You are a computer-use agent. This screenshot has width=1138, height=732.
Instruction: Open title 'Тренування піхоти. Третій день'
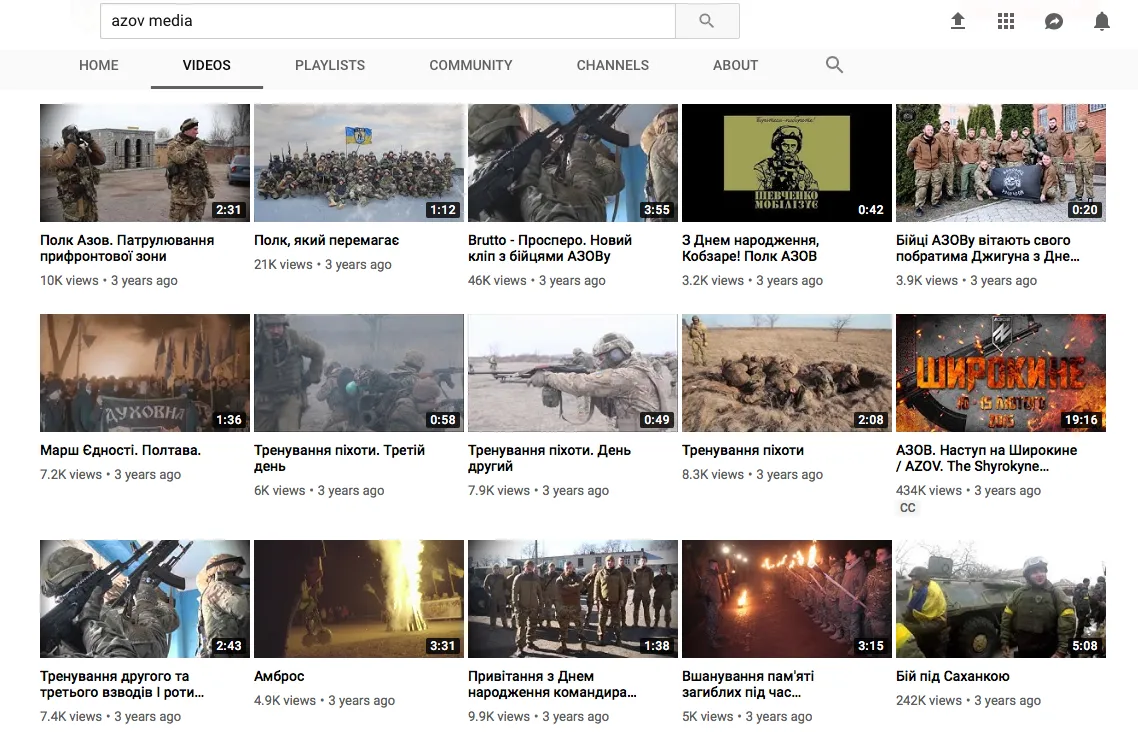coord(340,458)
